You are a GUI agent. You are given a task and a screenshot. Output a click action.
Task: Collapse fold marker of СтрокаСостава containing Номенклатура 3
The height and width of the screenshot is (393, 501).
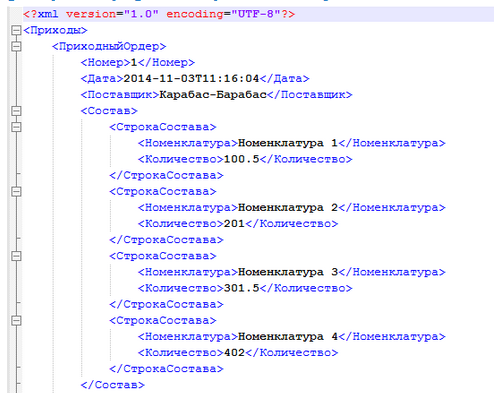pos(16,256)
